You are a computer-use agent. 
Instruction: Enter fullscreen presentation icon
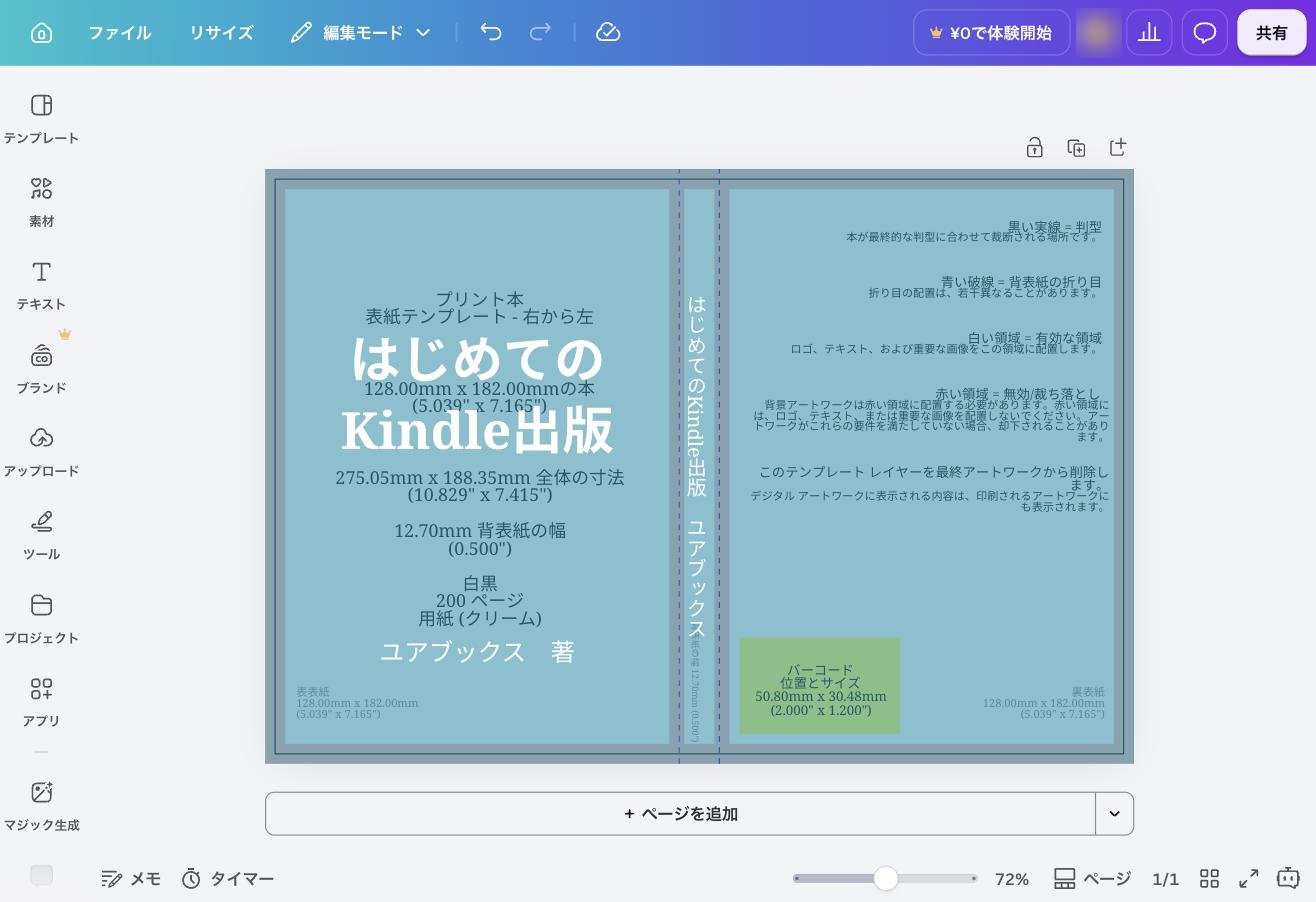pos(1249,879)
